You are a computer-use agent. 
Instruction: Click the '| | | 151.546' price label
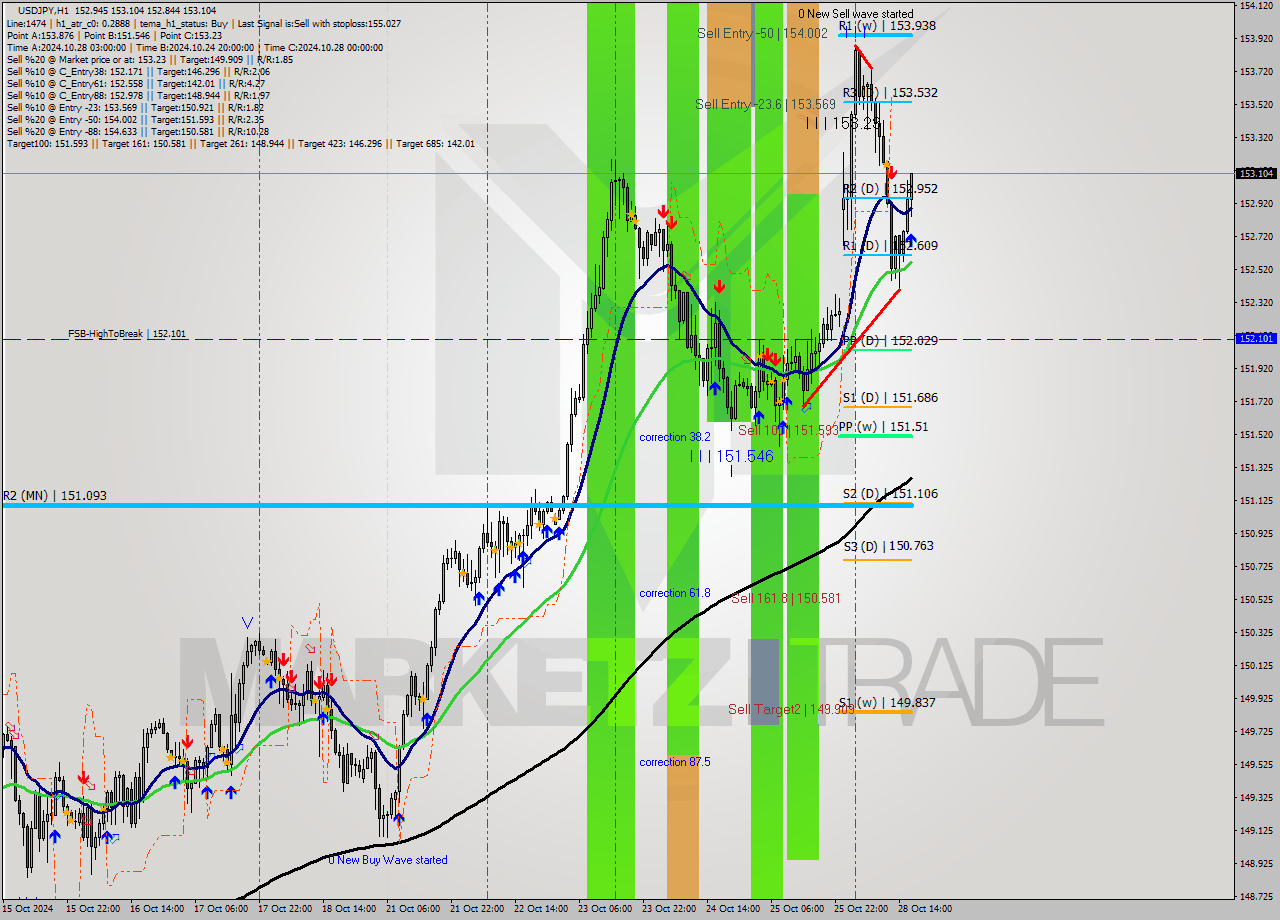[732, 456]
